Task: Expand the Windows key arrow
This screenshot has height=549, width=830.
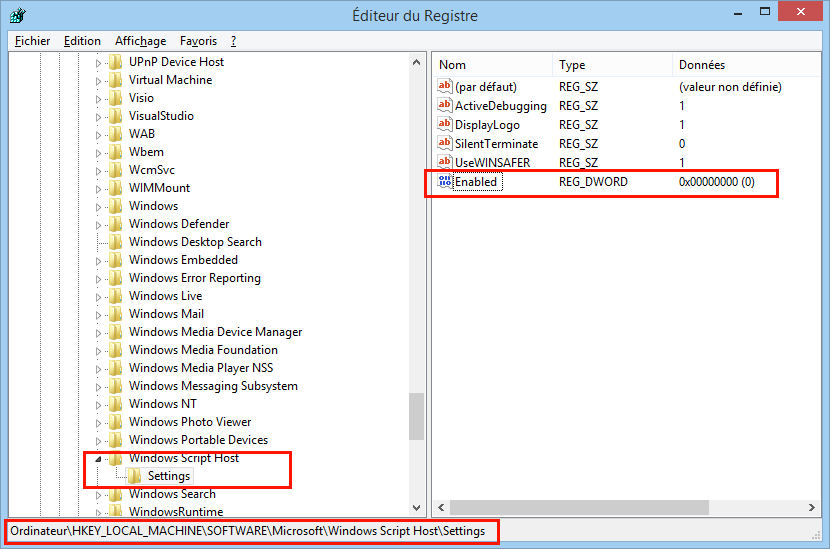Action: coord(98,207)
